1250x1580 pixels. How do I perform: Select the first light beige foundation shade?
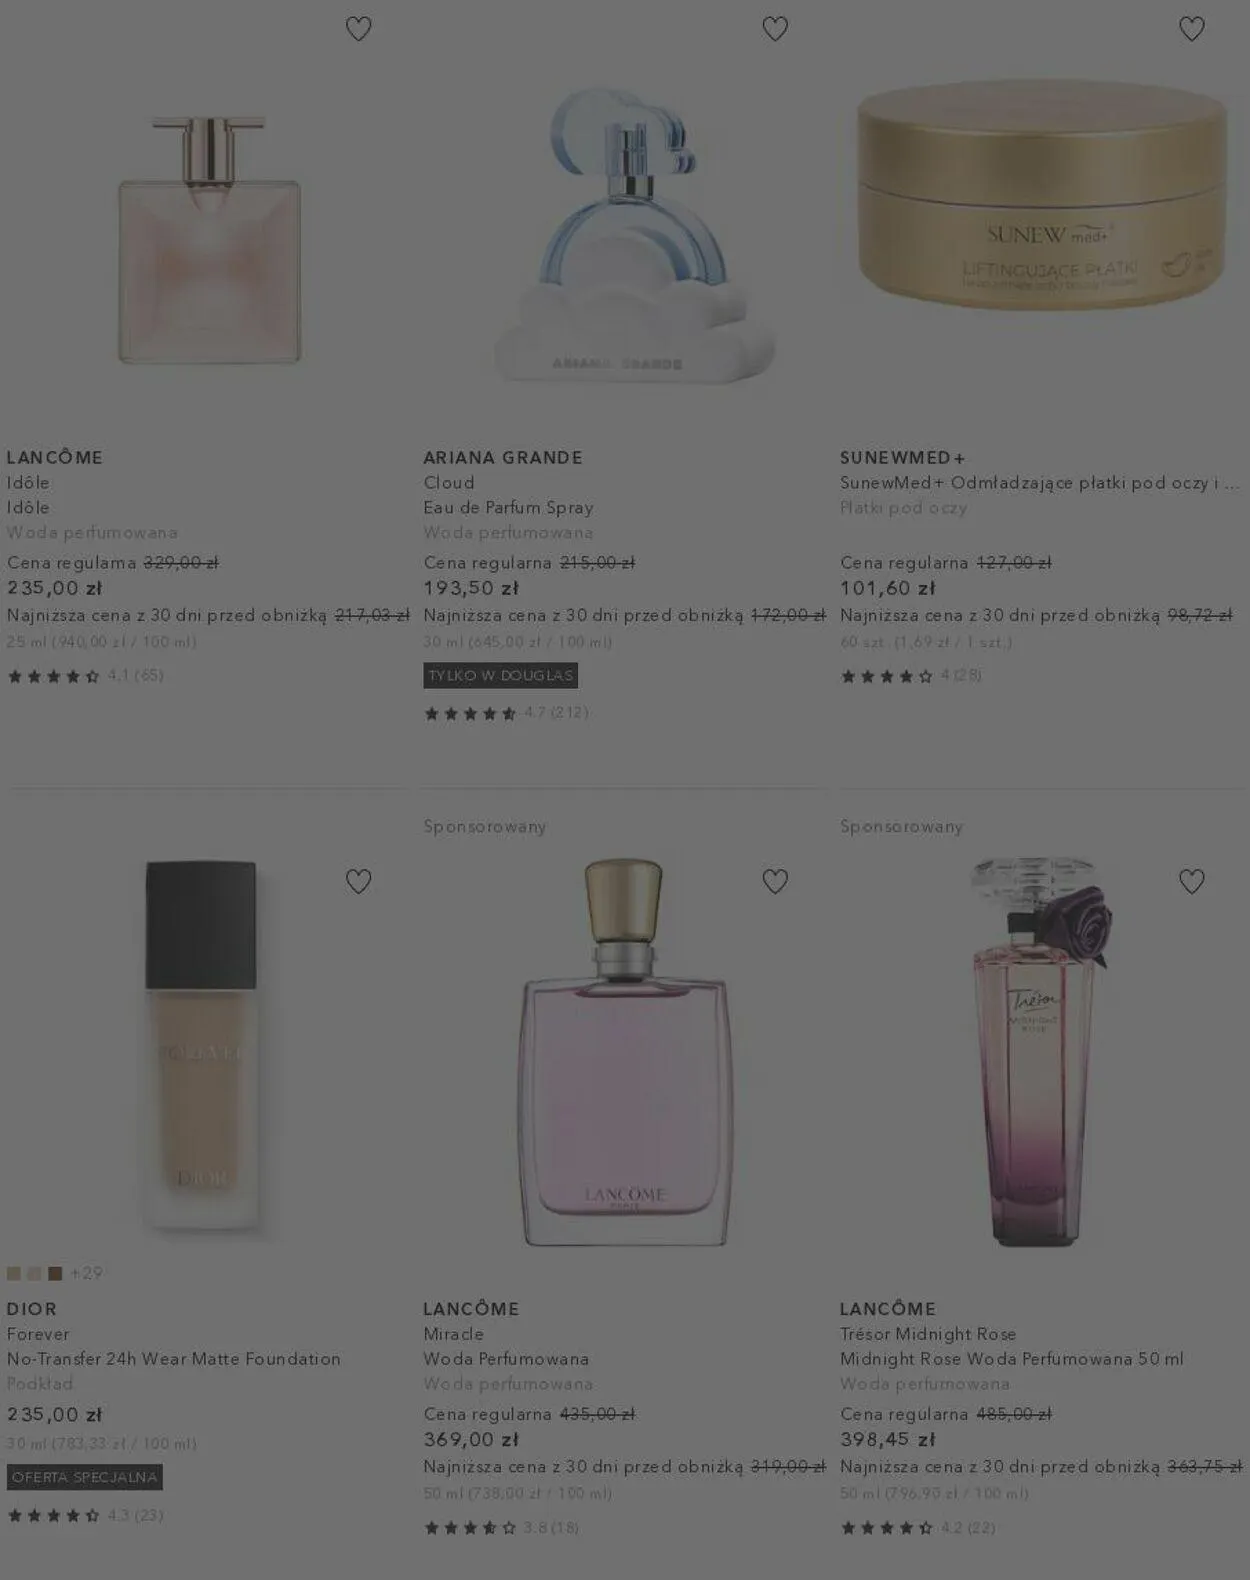[14, 1273]
